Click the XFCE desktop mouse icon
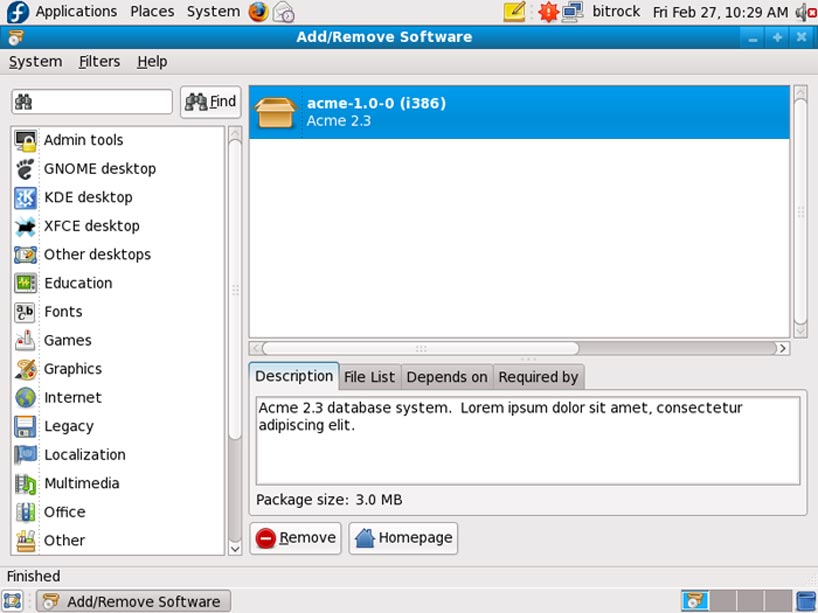The width and height of the screenshot is (818, 613). [26, 226]
